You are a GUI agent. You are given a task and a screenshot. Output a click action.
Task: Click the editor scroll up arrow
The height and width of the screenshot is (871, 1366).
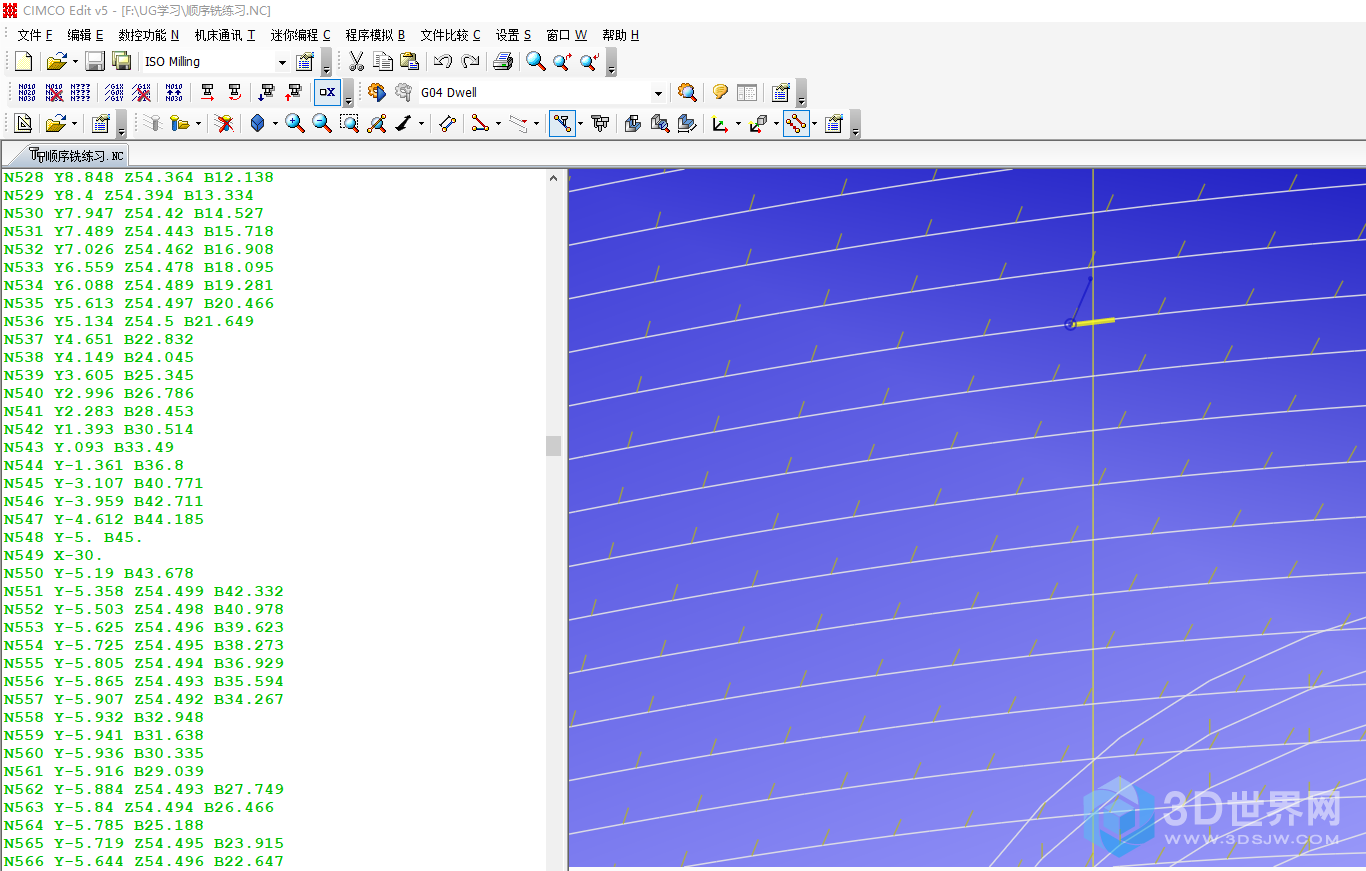(554, 178)
